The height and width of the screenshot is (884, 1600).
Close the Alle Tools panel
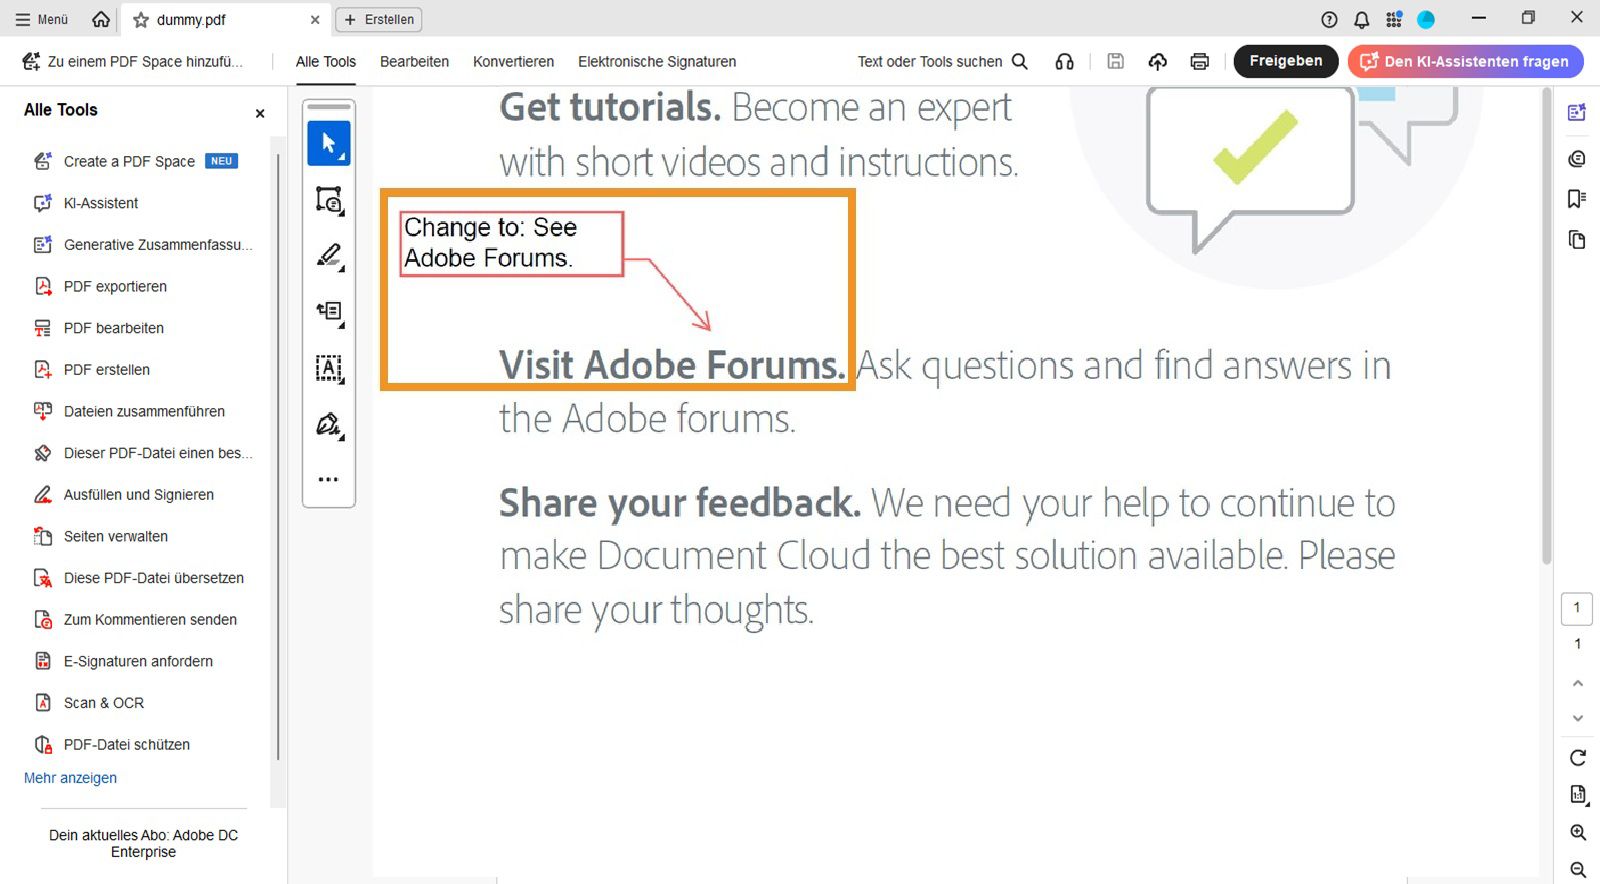click(x=260, y=113)
